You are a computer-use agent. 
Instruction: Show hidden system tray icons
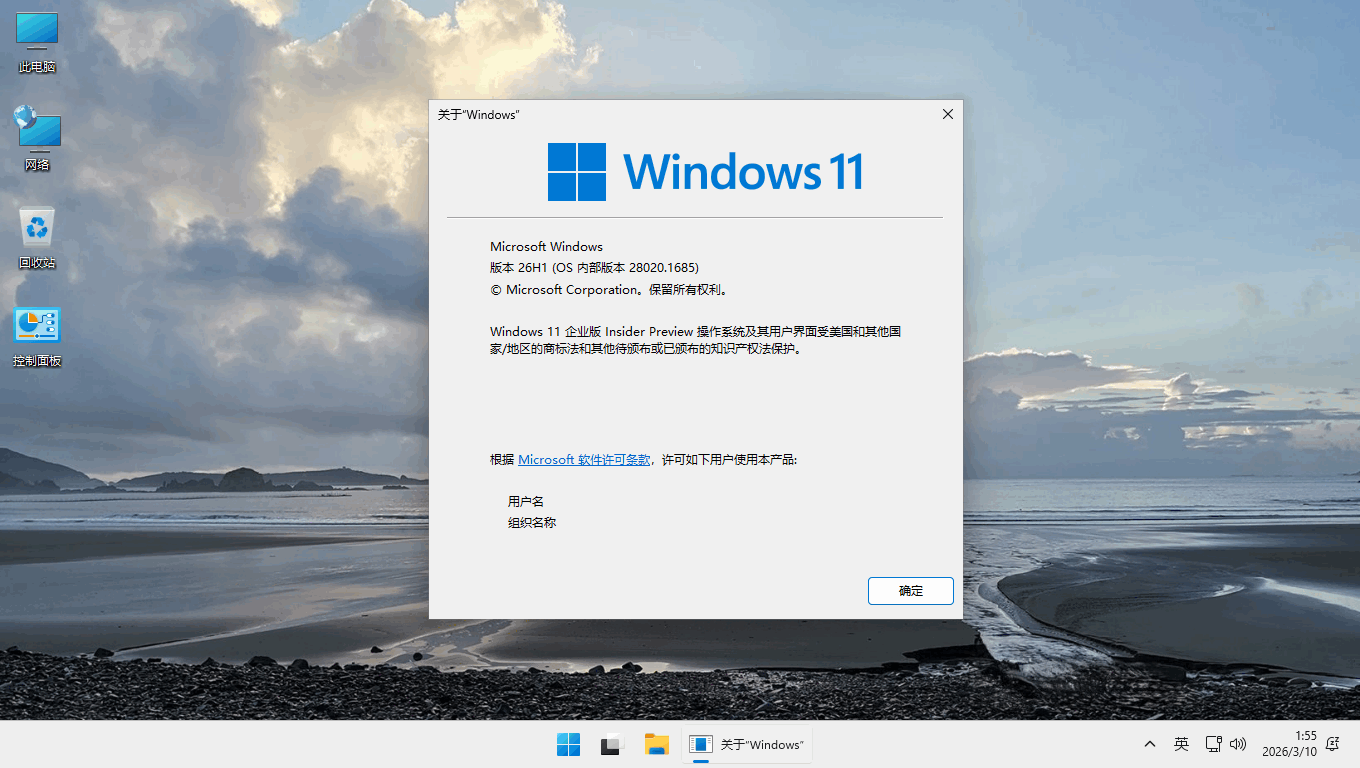click(1150, 744)
